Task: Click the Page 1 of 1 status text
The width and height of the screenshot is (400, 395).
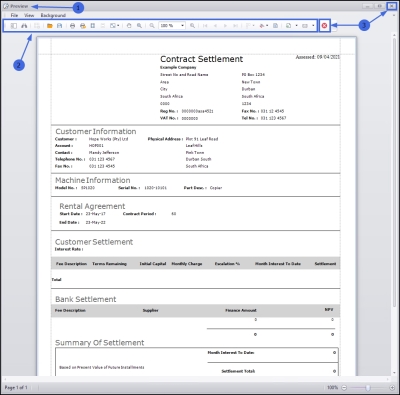Action: pos(16,388)
